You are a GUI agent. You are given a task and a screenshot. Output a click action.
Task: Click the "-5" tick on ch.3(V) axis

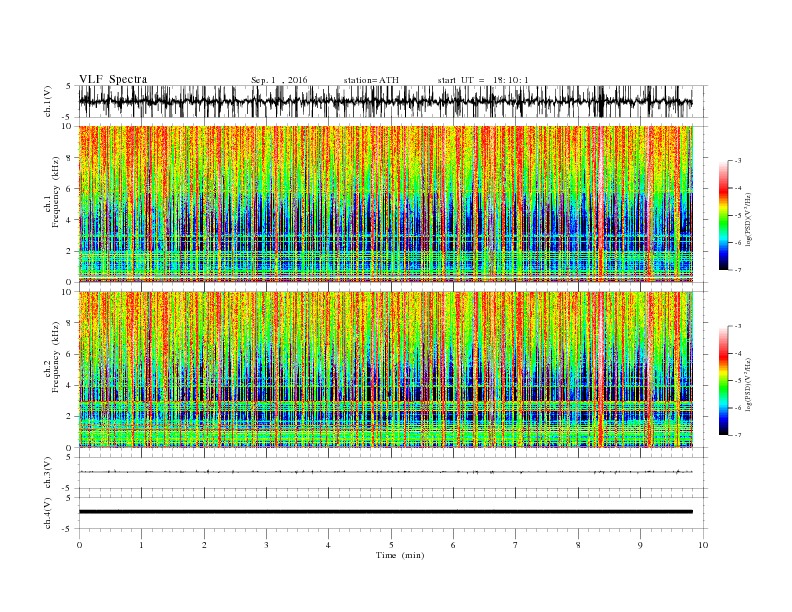68,489
